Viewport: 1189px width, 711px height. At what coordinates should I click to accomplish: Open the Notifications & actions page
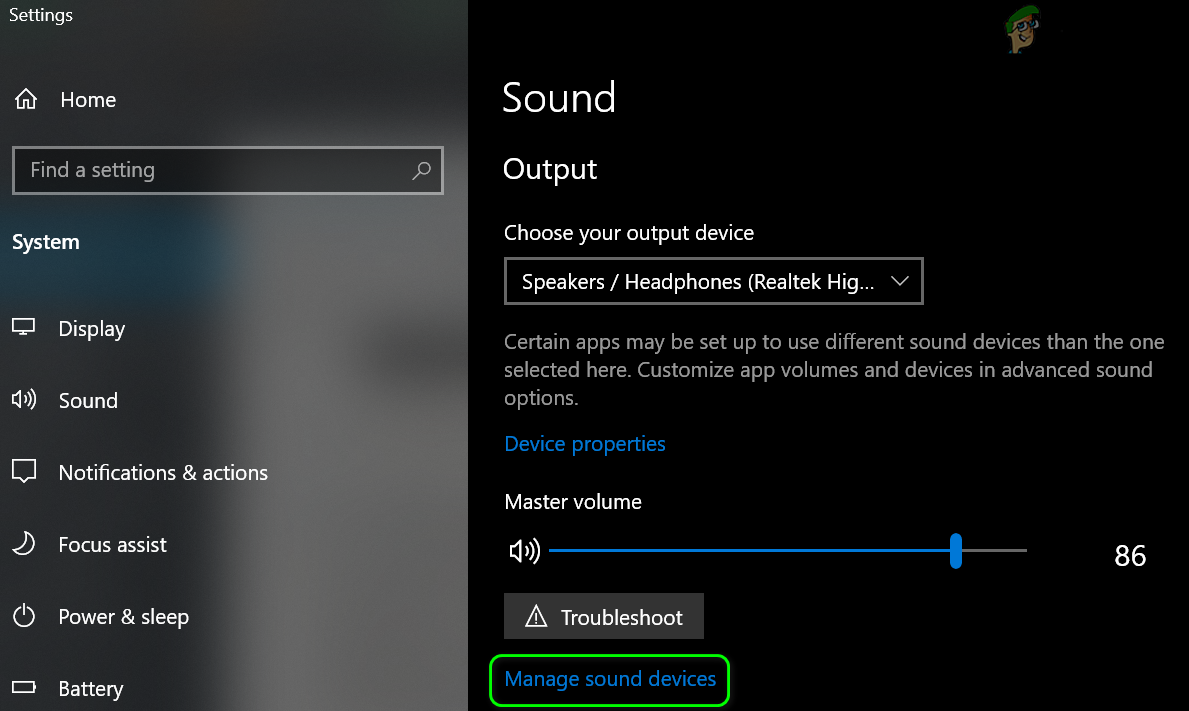click(x=163, y=472)
